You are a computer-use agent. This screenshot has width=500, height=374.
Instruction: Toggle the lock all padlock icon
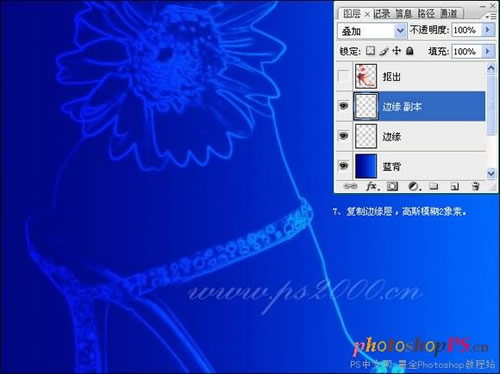pyautogui.click(x=410, y=51)
